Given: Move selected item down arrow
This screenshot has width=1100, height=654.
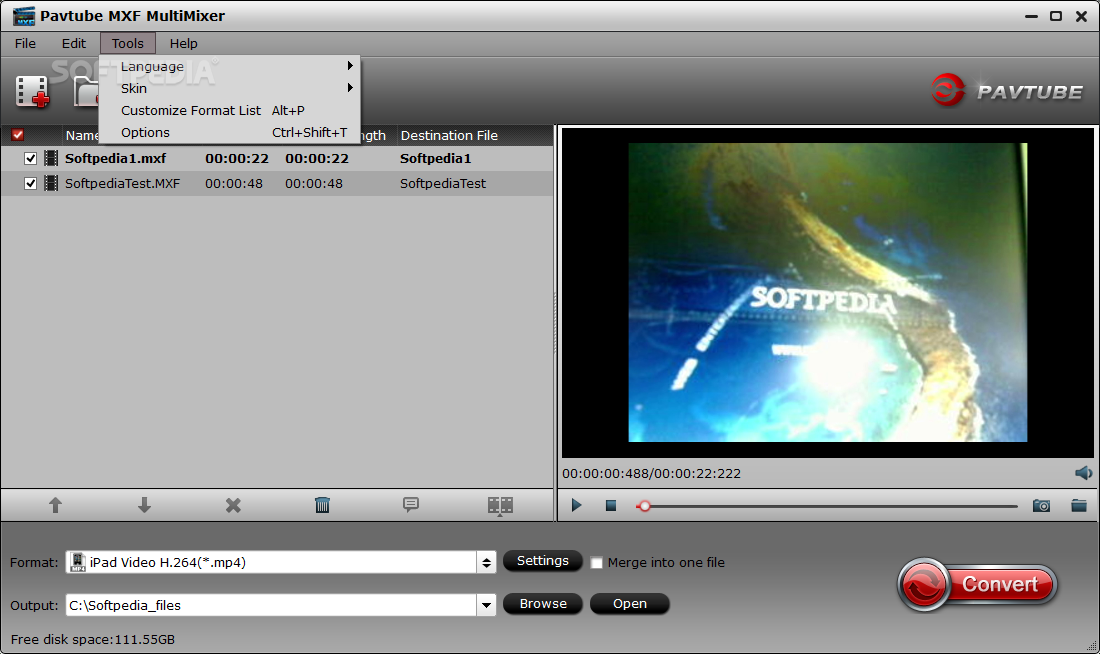Looking at the screenshot, I should coord(145,505).
